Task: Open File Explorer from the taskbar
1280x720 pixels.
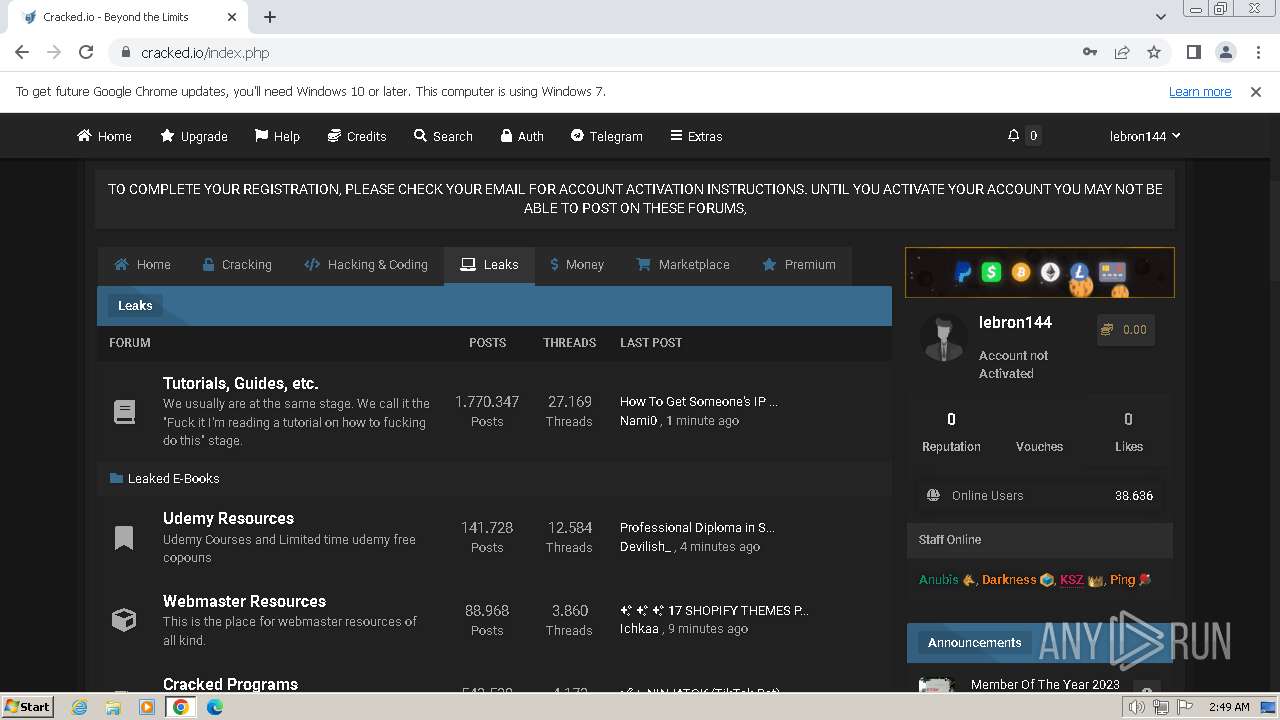Action: coord(113,707)
